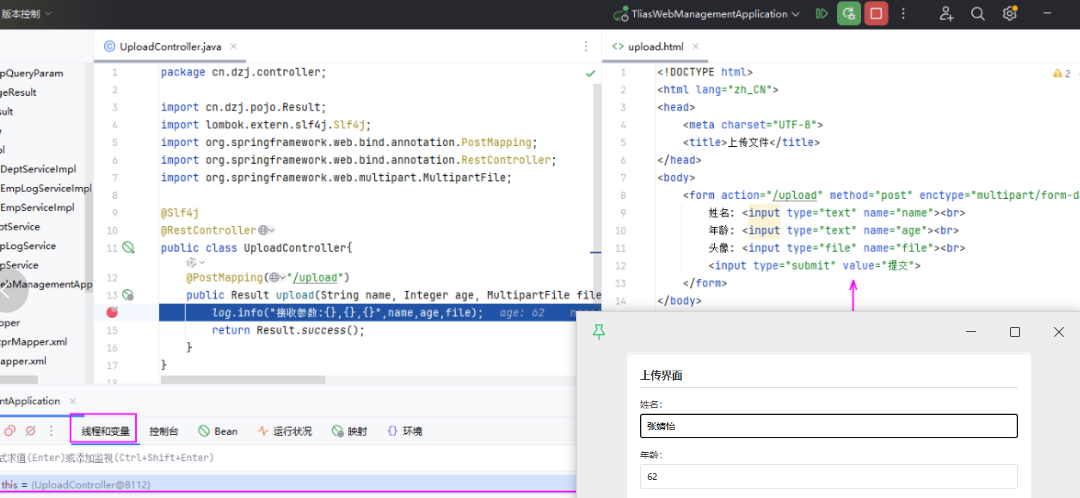Open the search everywhere magnifier
The image size is (1080, 498).
(x=978, y=14)
